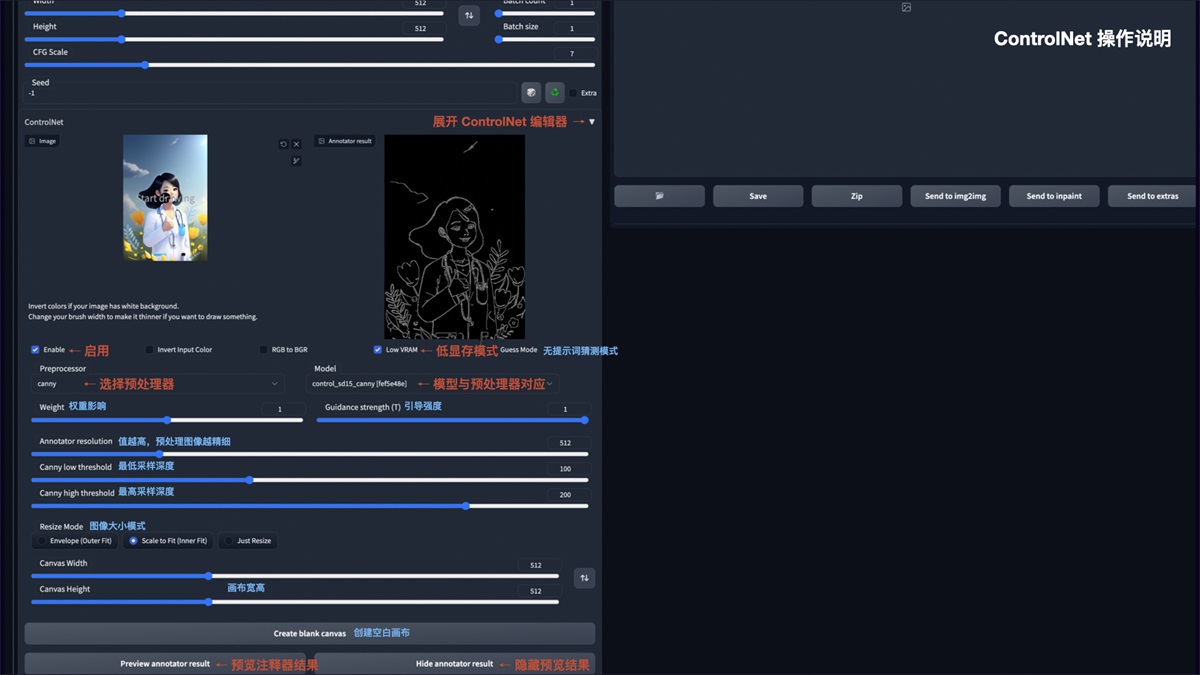1200x675 pixels.
Task: Click the Send to inpaint button
Action: 1054,195
